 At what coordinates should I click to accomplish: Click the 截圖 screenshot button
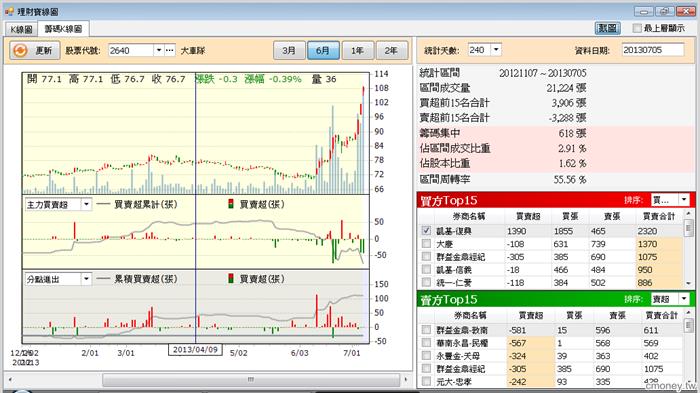point(607,28)
